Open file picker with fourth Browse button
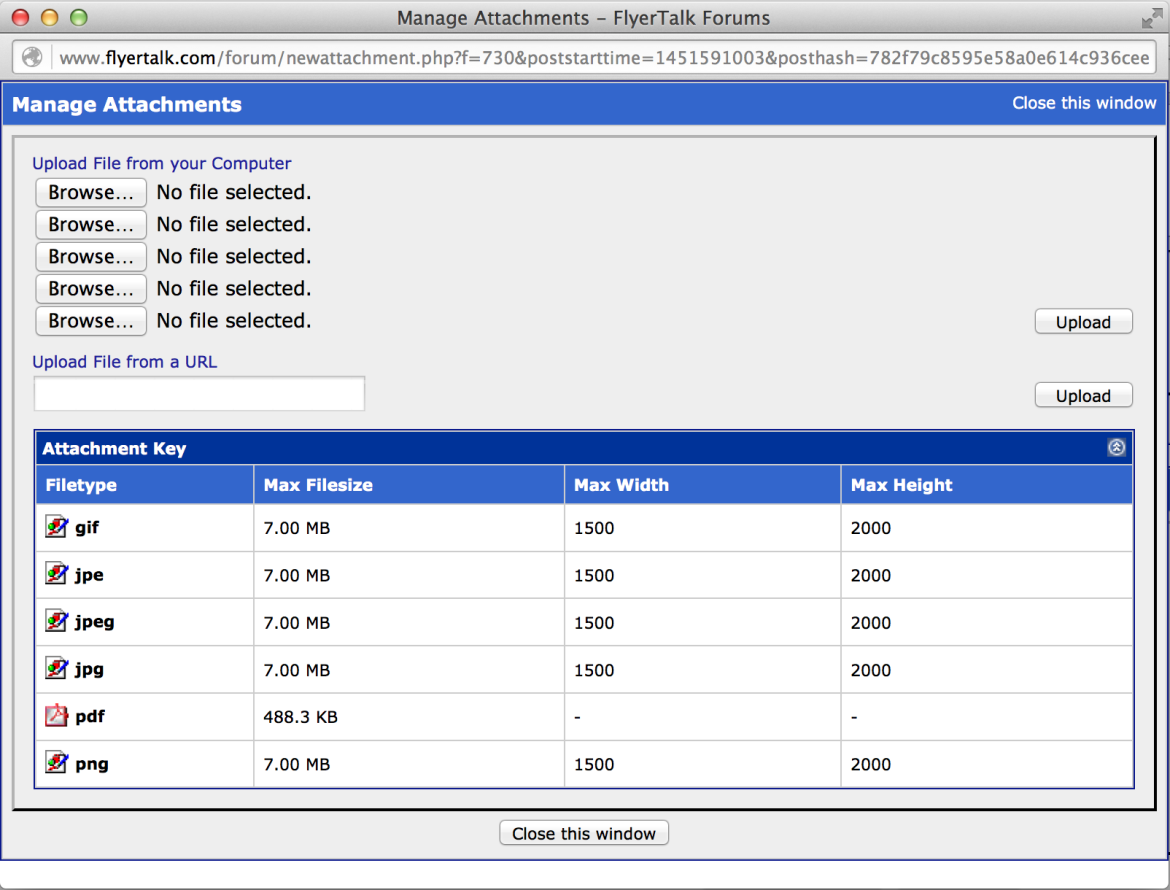Screen dimensions: 1170x890 pyautogui.click(x=91, y=288)
